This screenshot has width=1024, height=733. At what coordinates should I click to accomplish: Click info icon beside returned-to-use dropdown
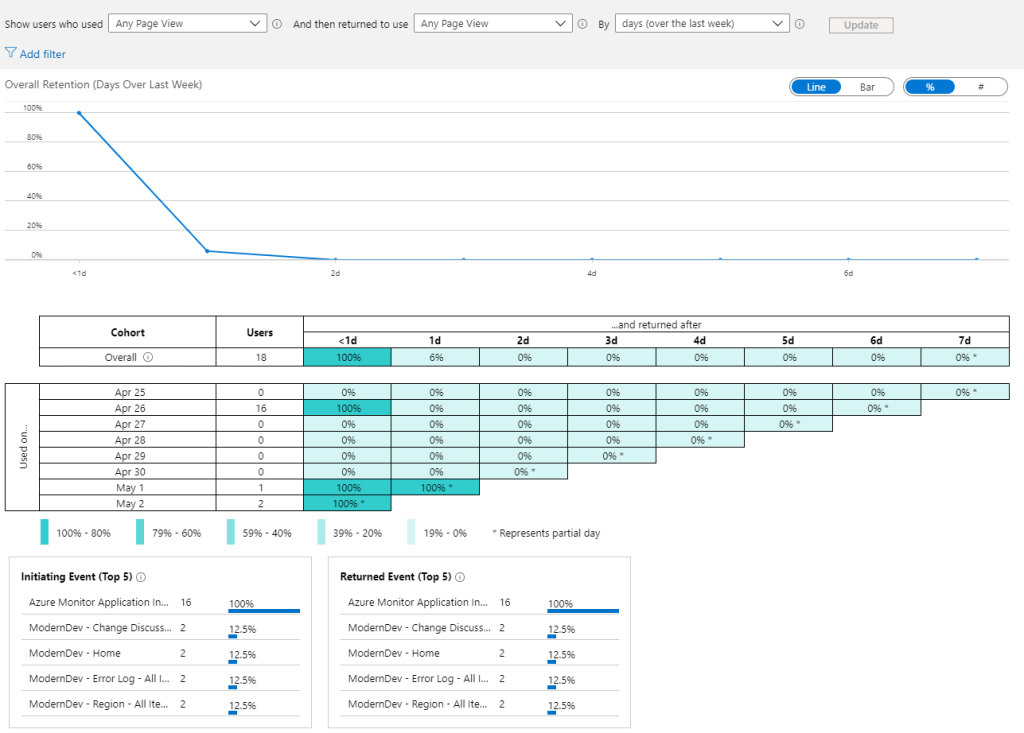pos(582,24)
